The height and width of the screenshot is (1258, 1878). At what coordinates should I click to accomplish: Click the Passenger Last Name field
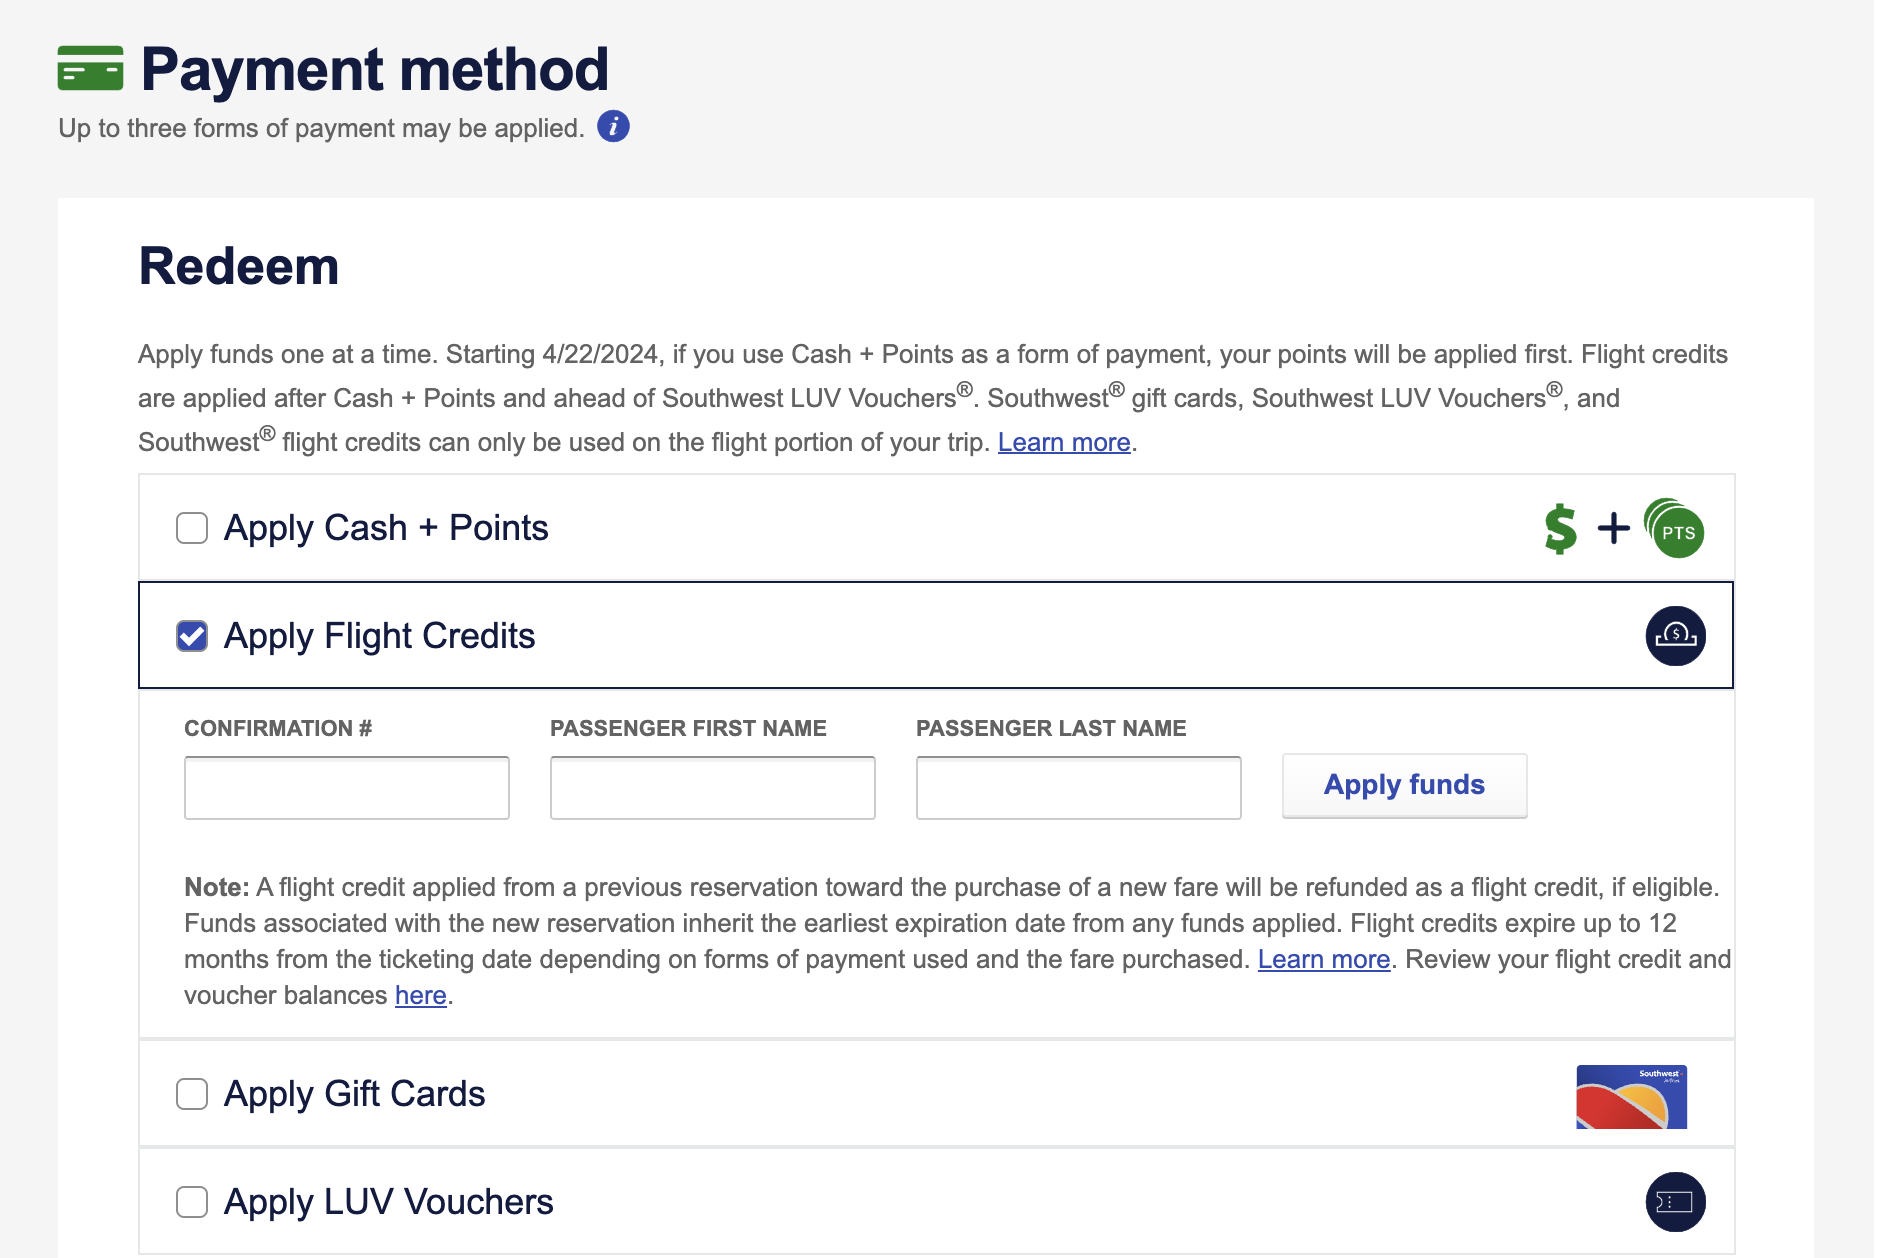point(1077,787)
